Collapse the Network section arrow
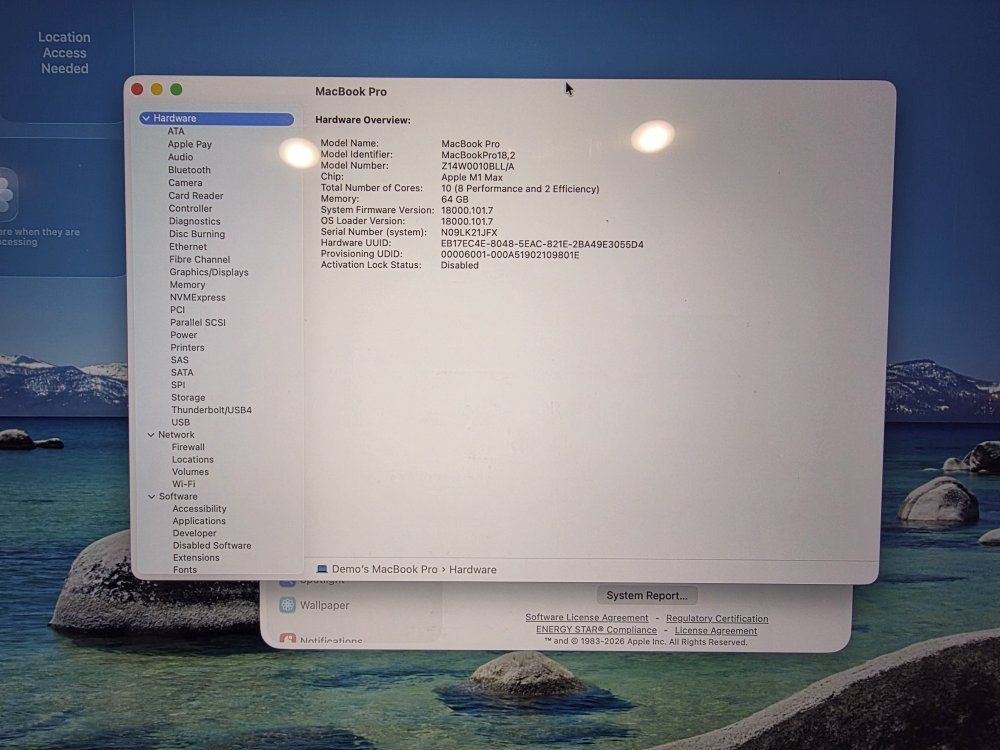This screenshot has height=750, width=1000. [x=151, y=435]
